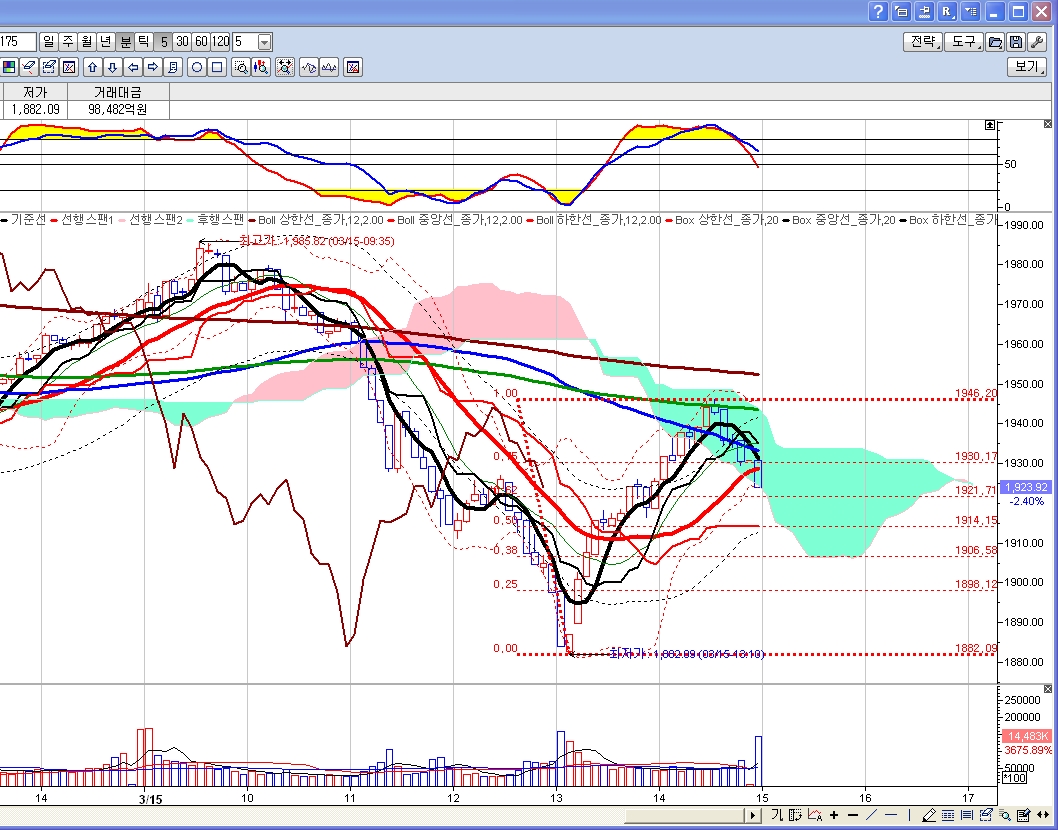Open the 전략 strategy menu

click(922, 42)
